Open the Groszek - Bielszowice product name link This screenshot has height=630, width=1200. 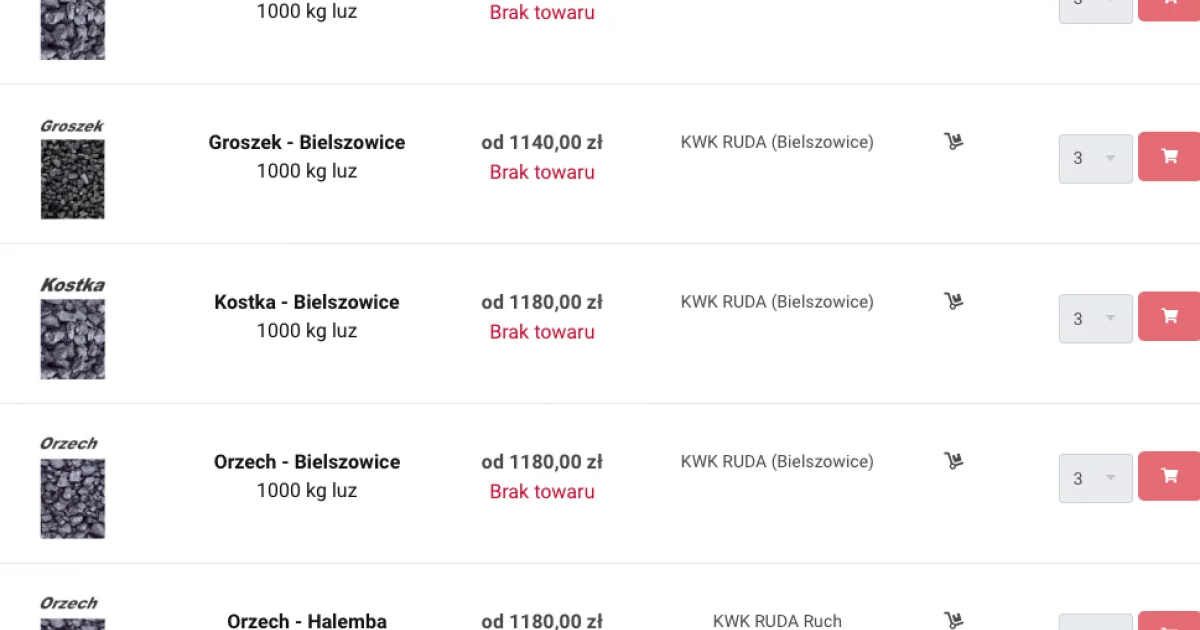(x=307, y=142)
